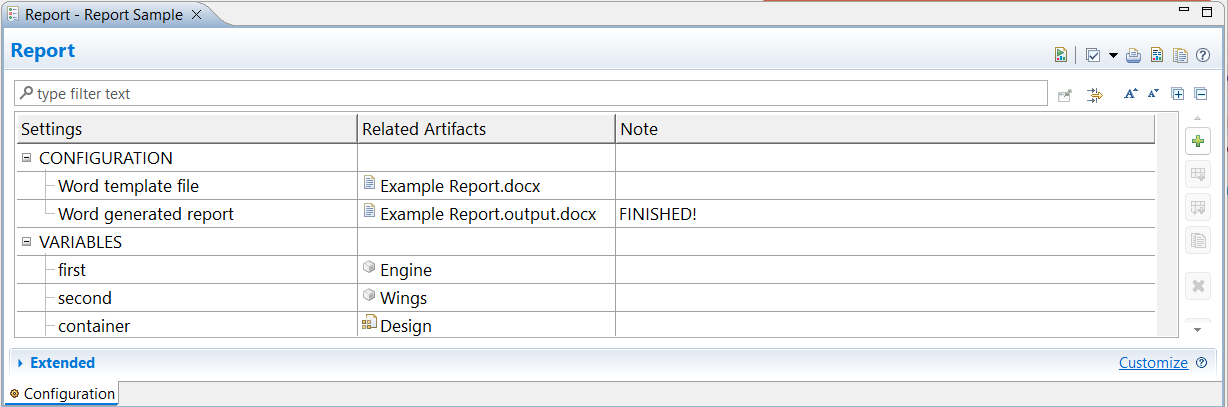Collapse the VARIABLES tree node
The height and width of the screenshot is (407, 1228).
(27, 242)
